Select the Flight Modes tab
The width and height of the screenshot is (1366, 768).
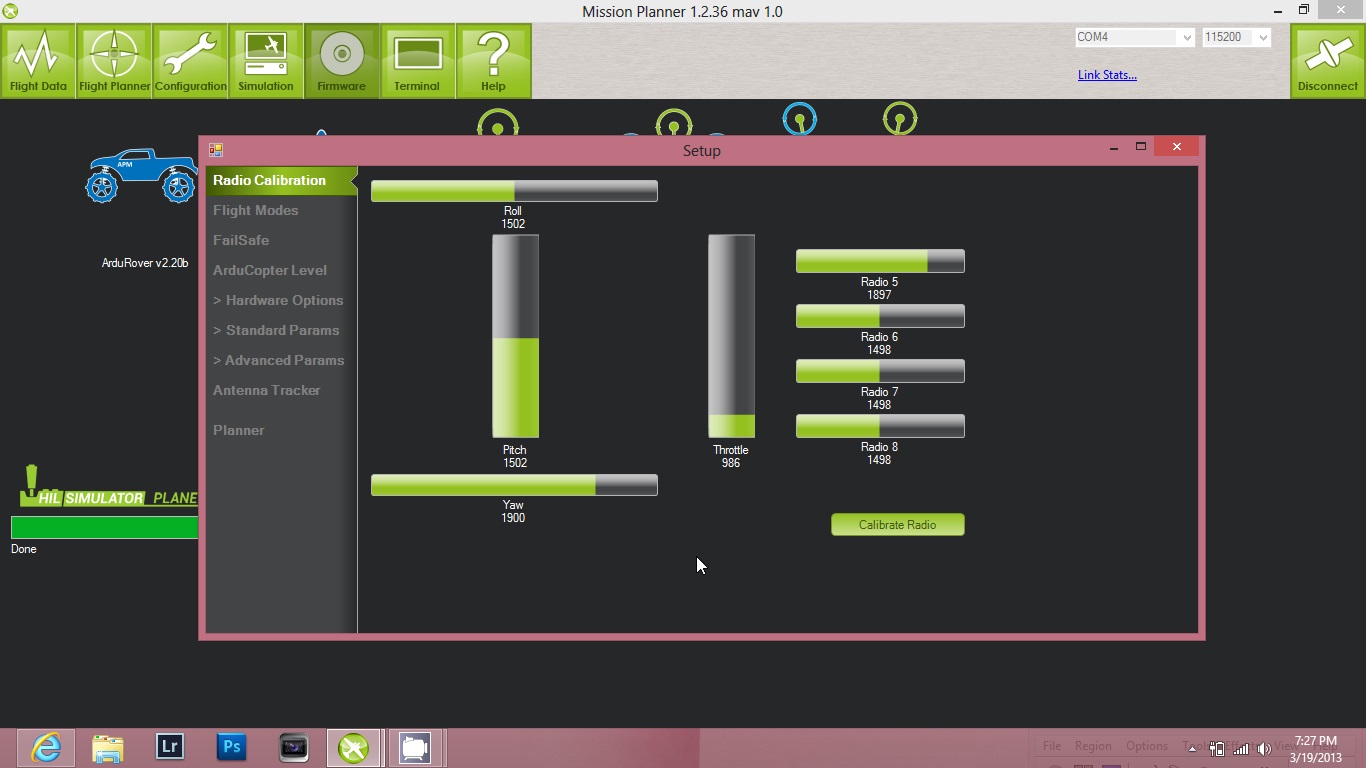(256, 210)
